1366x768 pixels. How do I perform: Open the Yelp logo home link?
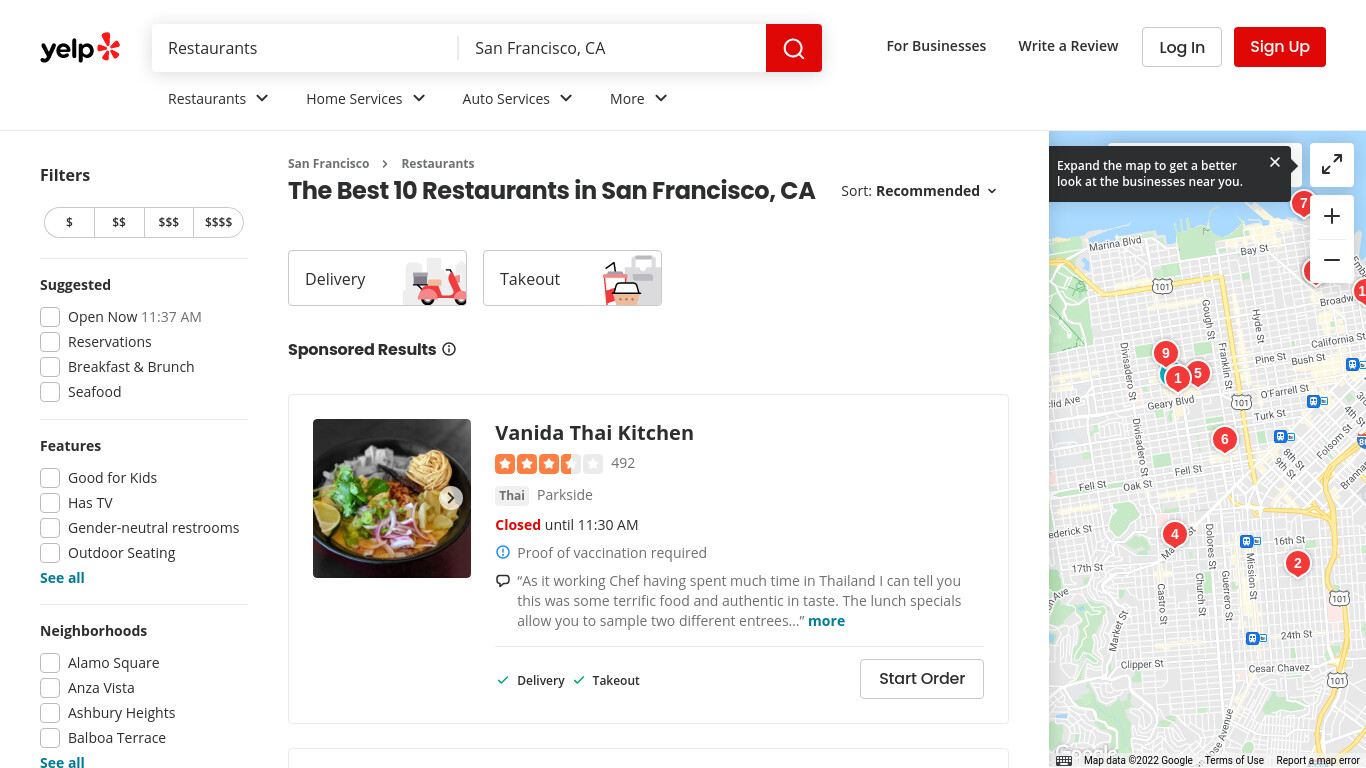coord(80,48)
